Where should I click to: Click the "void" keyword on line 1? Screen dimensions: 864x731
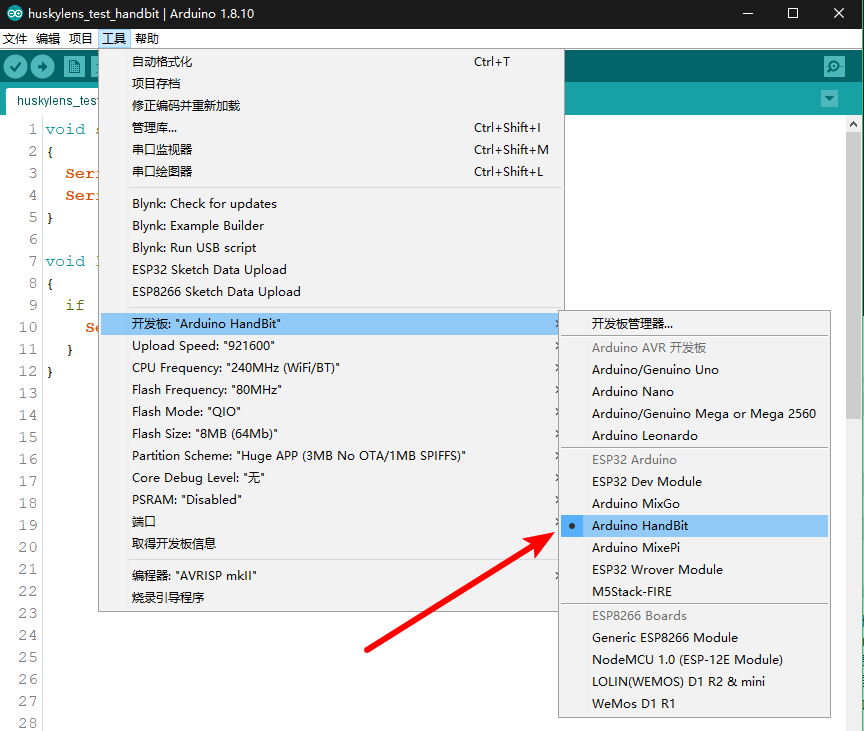pos(66,129)
